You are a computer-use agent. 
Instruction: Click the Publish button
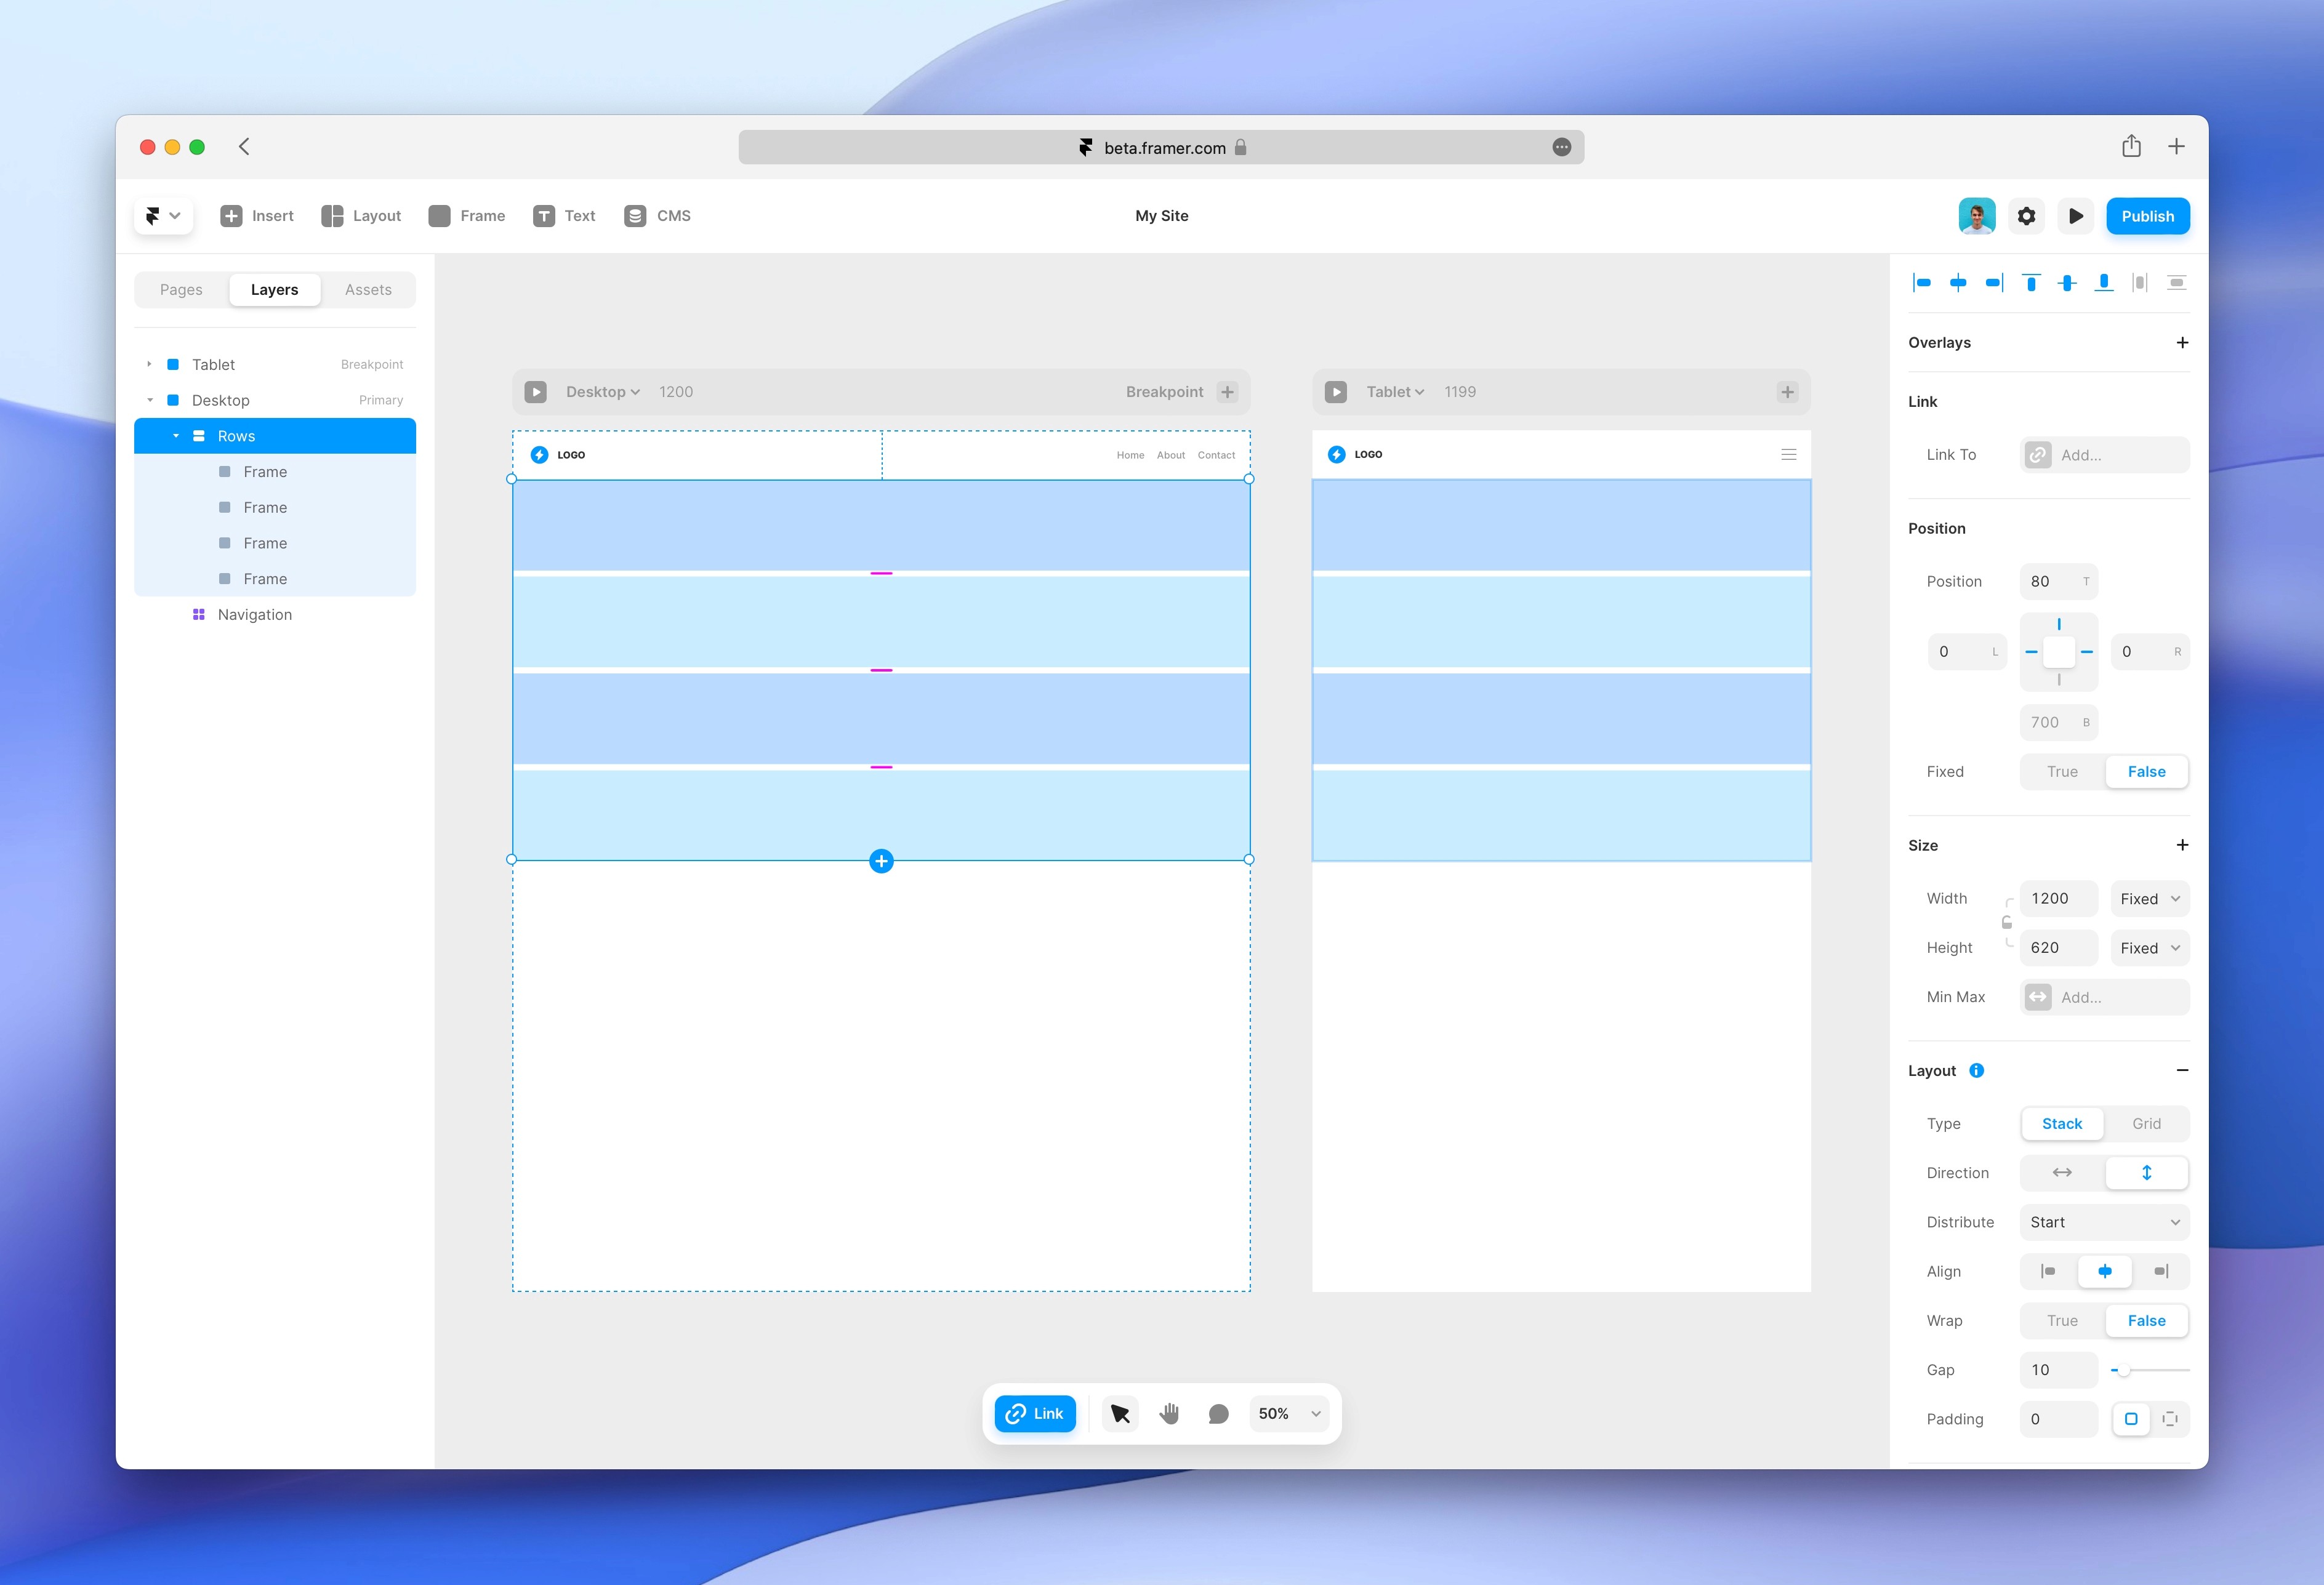[x=2147, y=216]
